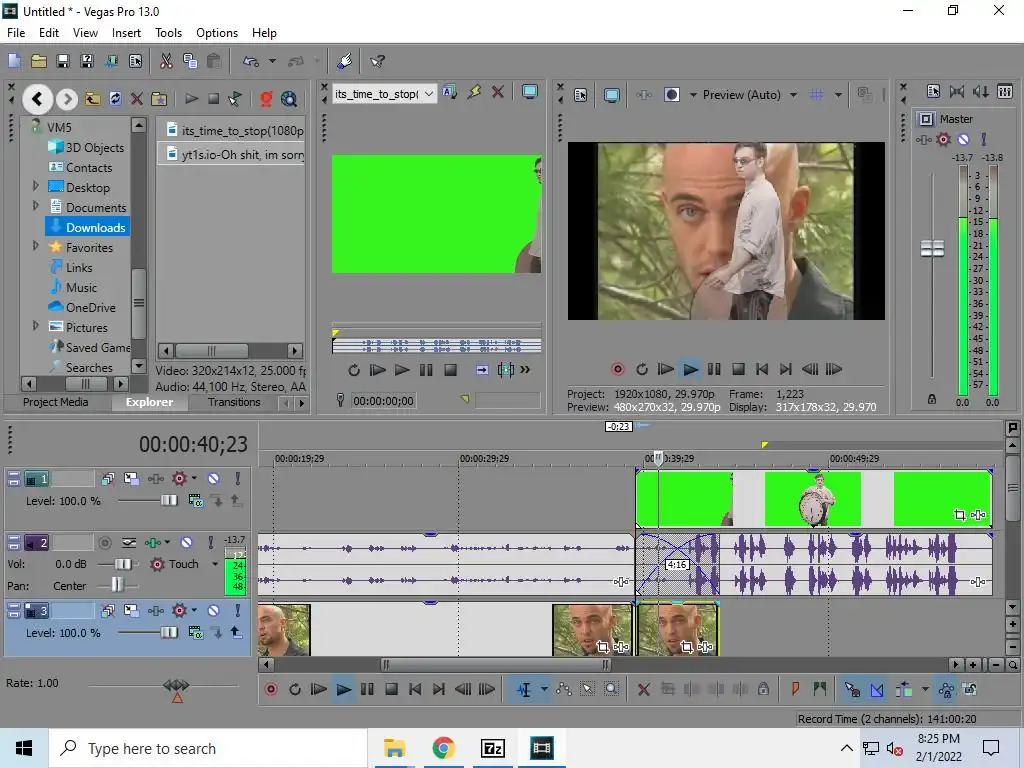Toggle solo on video track 1
This screenshot has height=768, width=1024.
238,479
